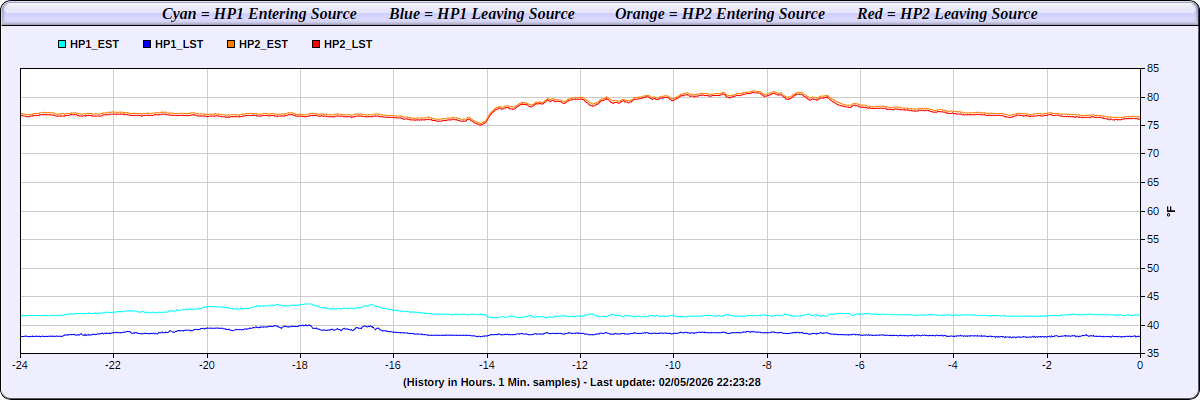Toggle the HP1_EST series legend label
The width and height of the screenshot is (1200, 400).
[x=94, y=45]
